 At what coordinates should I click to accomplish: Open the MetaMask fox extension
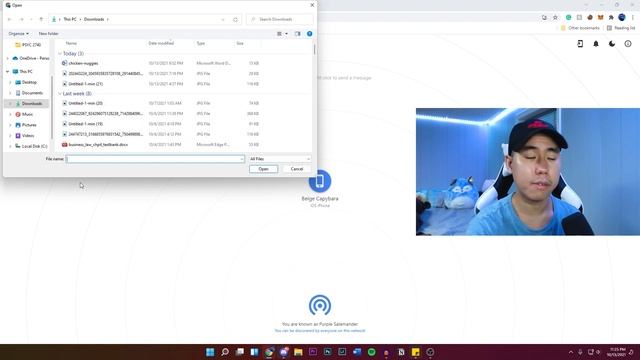click(600, 18)
